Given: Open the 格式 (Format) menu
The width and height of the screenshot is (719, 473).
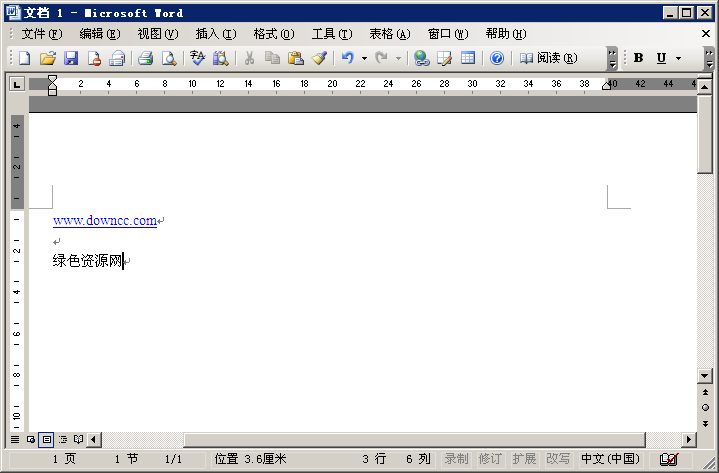Looking at the screenshot, I should (273, 33).
